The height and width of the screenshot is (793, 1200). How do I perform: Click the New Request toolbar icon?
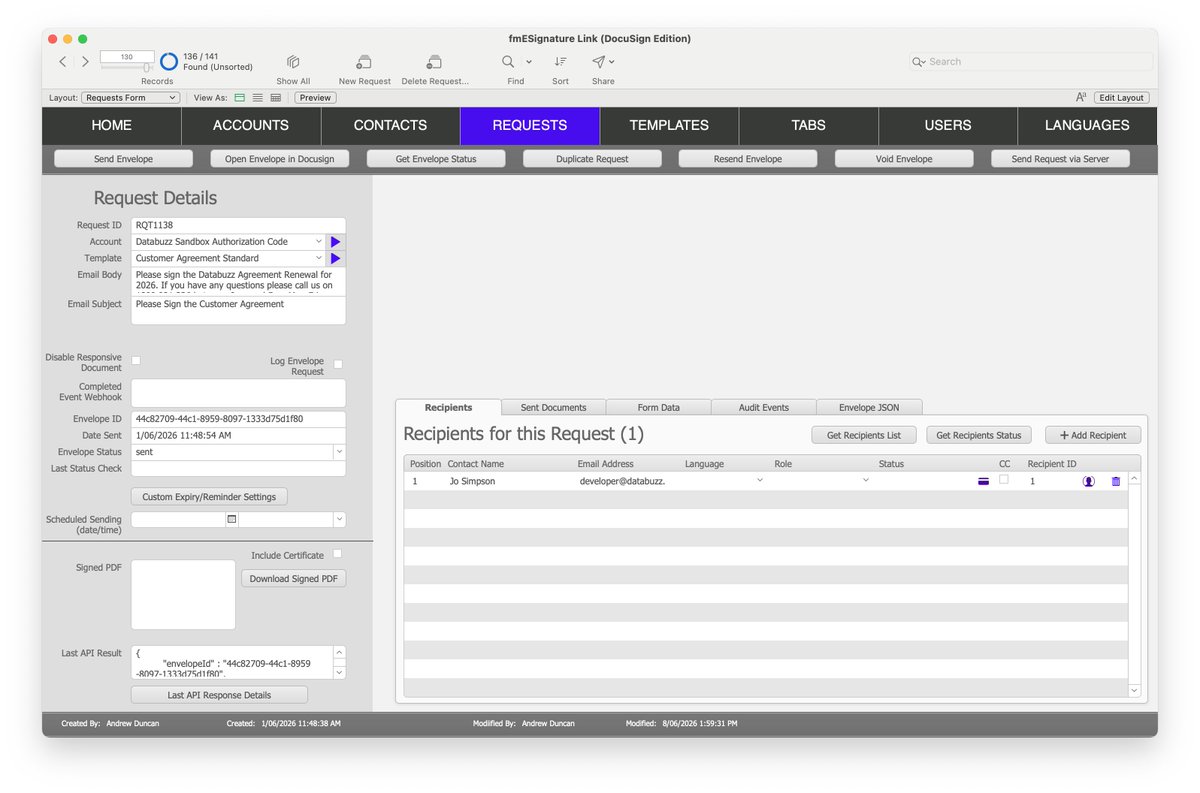365,62
